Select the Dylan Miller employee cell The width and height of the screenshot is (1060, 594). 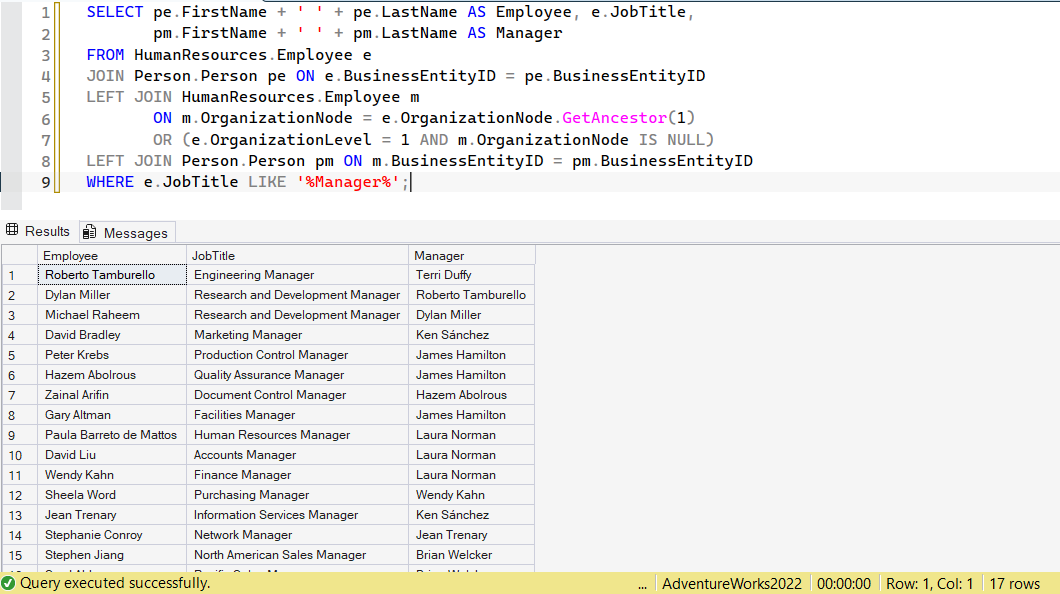(x=112, y=295)
